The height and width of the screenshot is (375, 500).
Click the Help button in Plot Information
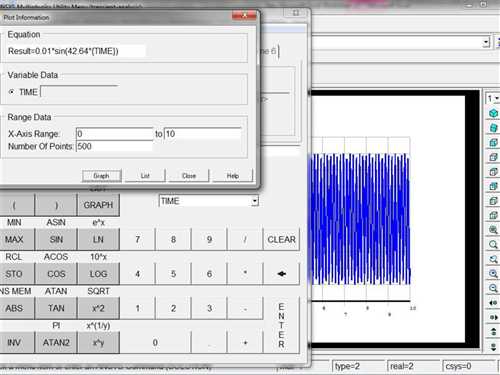[x=233, y=176]
